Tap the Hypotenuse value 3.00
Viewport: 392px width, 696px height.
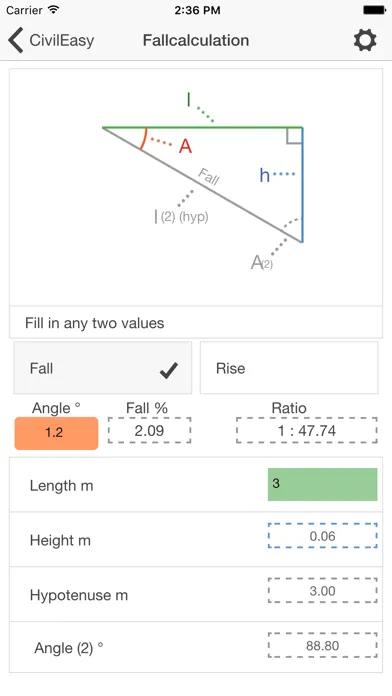pos(322,591)
